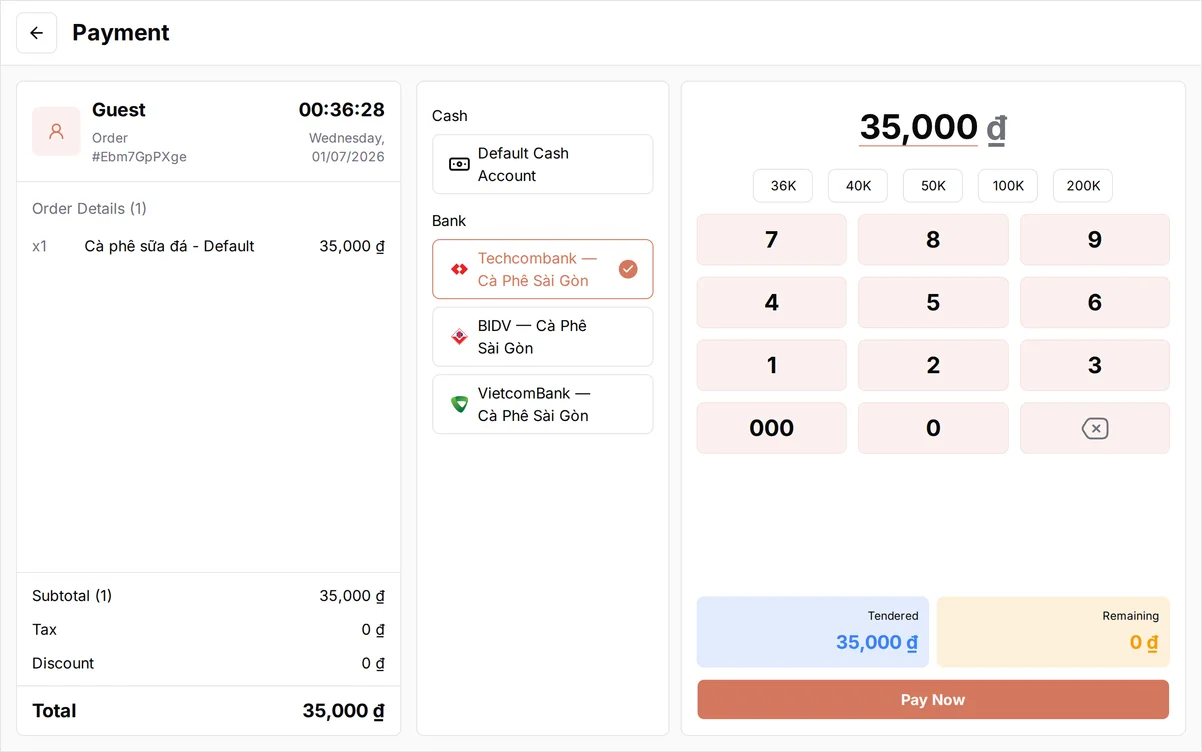Click keypad digit 1
Screen dimensions: 1202x752
tap(772, 365)
